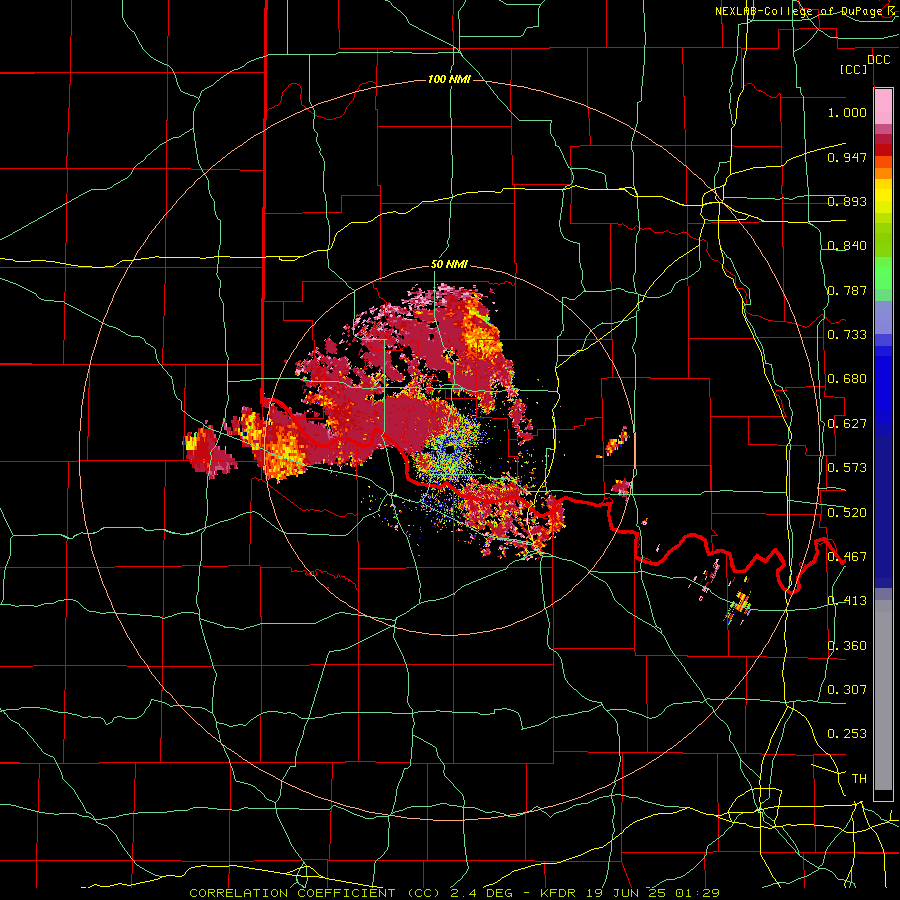Click the "50 NMI" range ring label
The width and height of the screenshot is (900, 900).
449,265
